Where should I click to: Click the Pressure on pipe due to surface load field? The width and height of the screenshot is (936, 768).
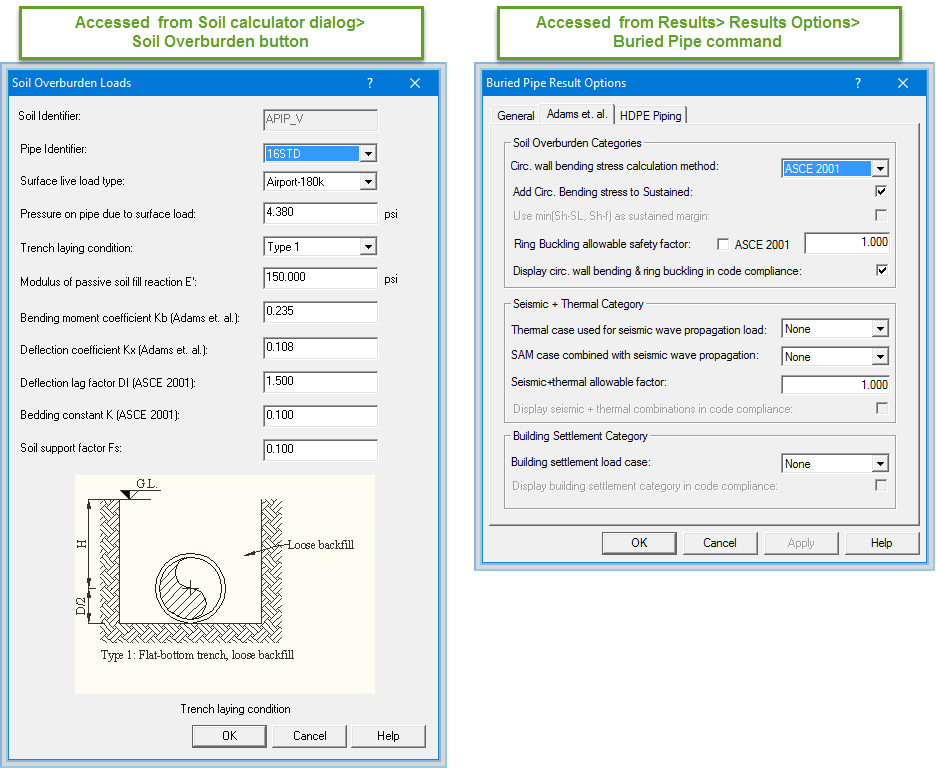pyautogui.click(x=321, y=213)
